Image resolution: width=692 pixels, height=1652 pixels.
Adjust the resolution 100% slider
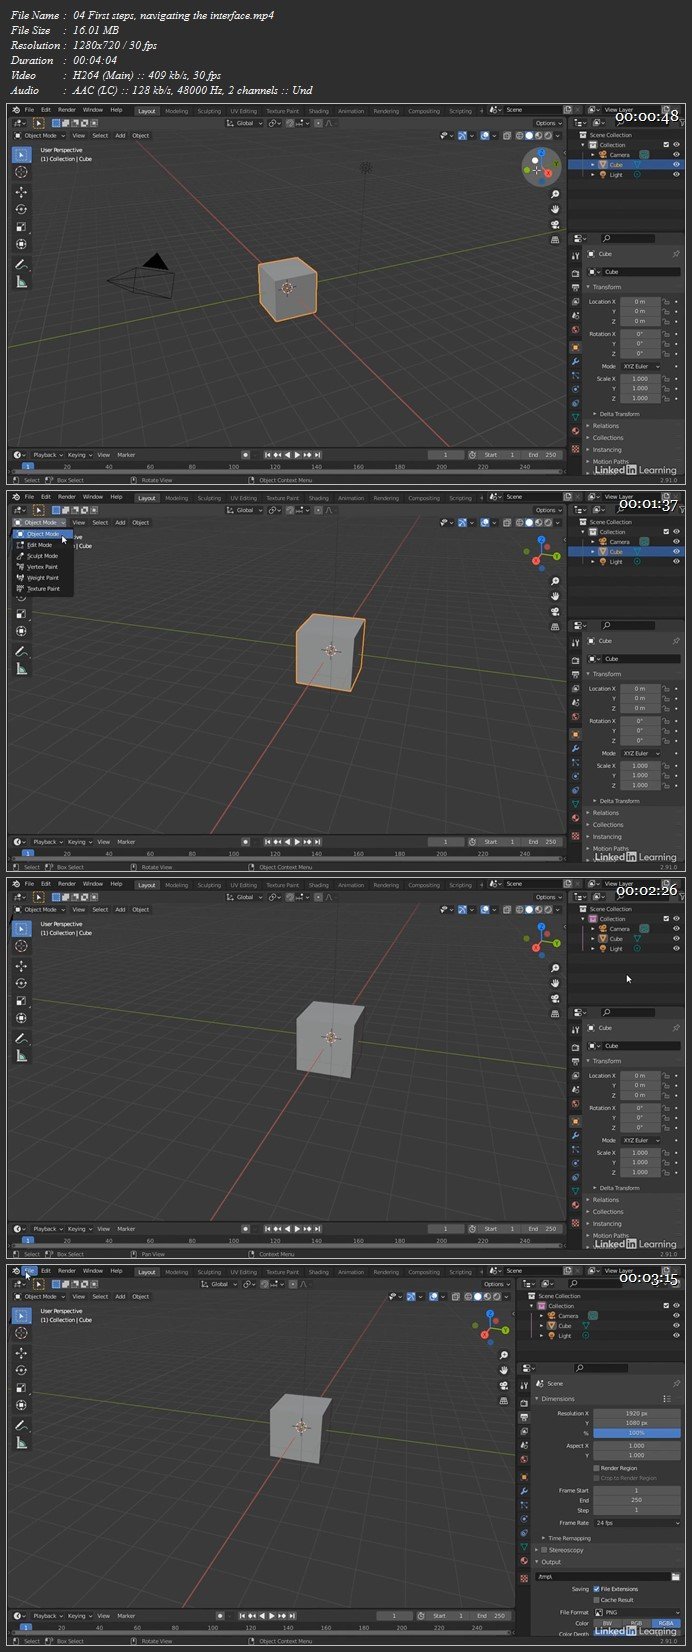[635, 1433]
